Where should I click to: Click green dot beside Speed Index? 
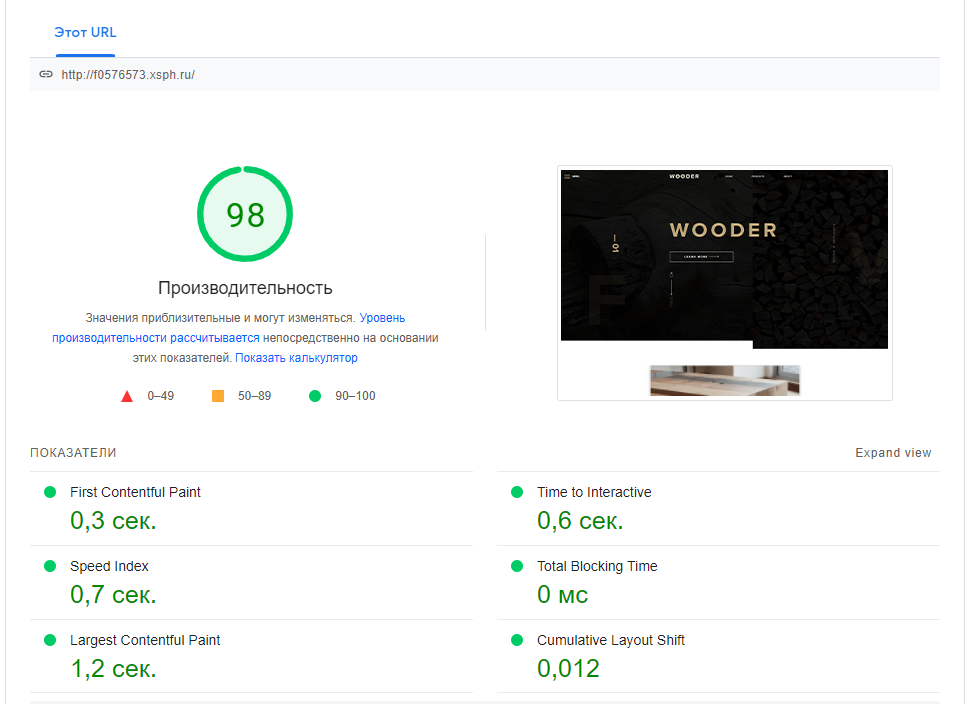pyautogui.click(x=50, y=566)
